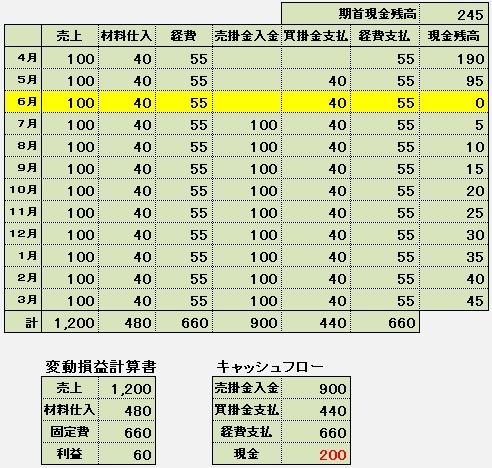Image resolution: width=492 pixels, height=468 pixels.
Task: Select 売掛金入金 900 in キャッシュフロー
Action: pos(316,388)
